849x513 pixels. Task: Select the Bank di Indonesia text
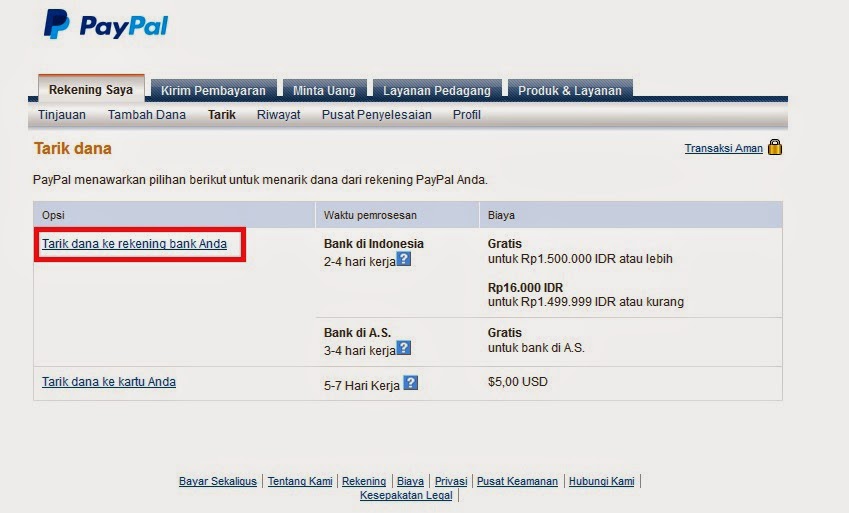pyautogui.click(x=374, y=244)
